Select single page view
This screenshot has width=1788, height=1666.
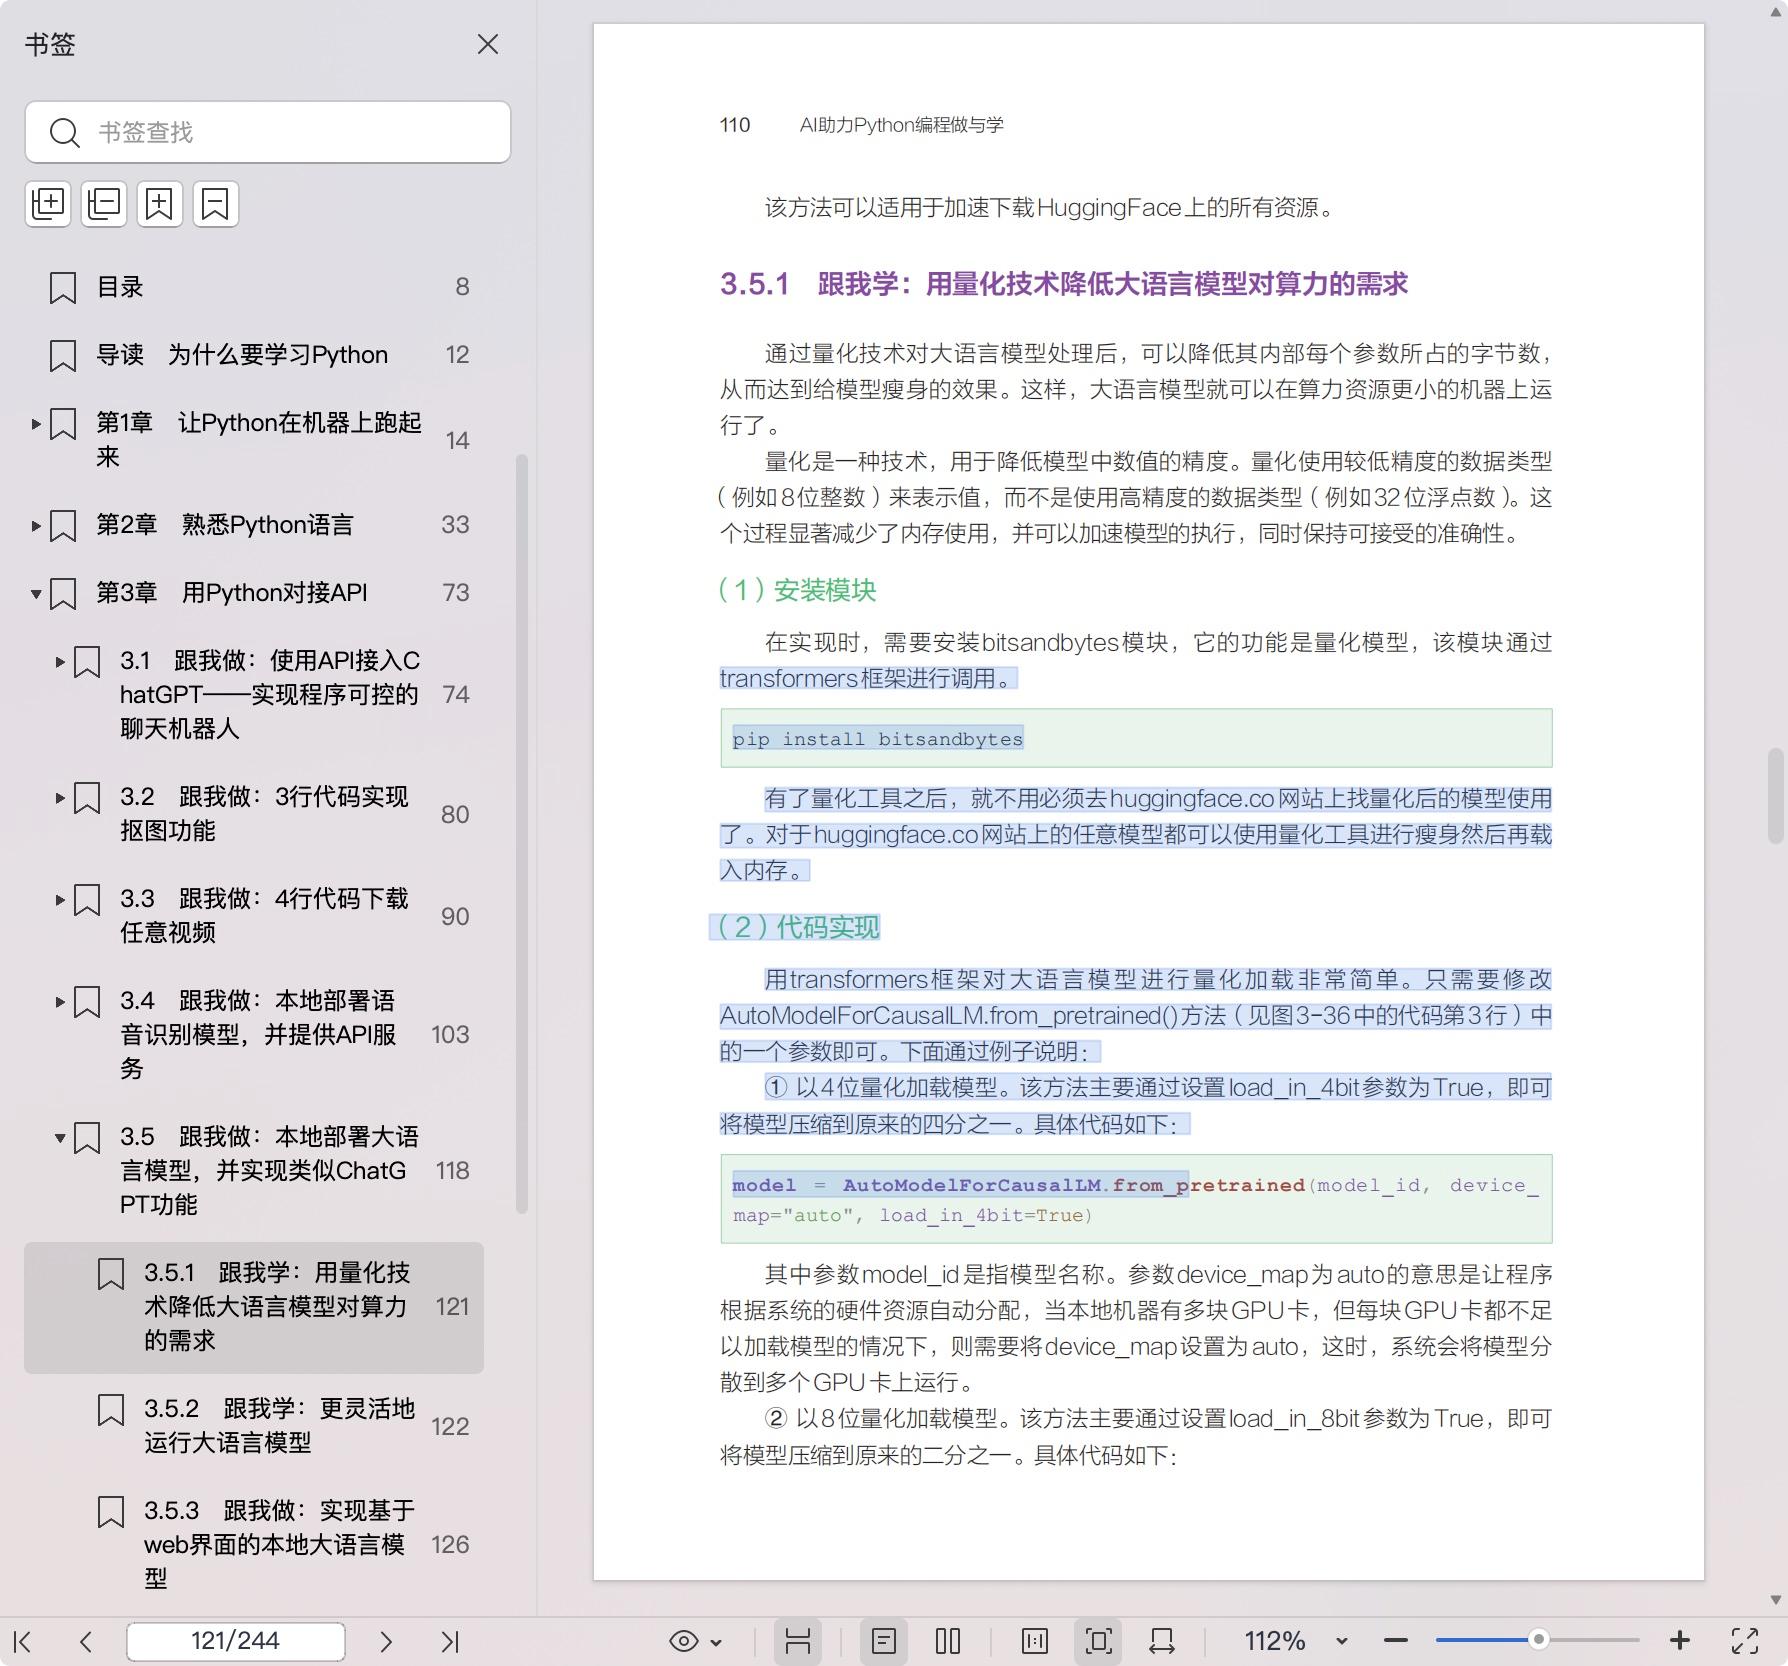tap(884, 1641)
